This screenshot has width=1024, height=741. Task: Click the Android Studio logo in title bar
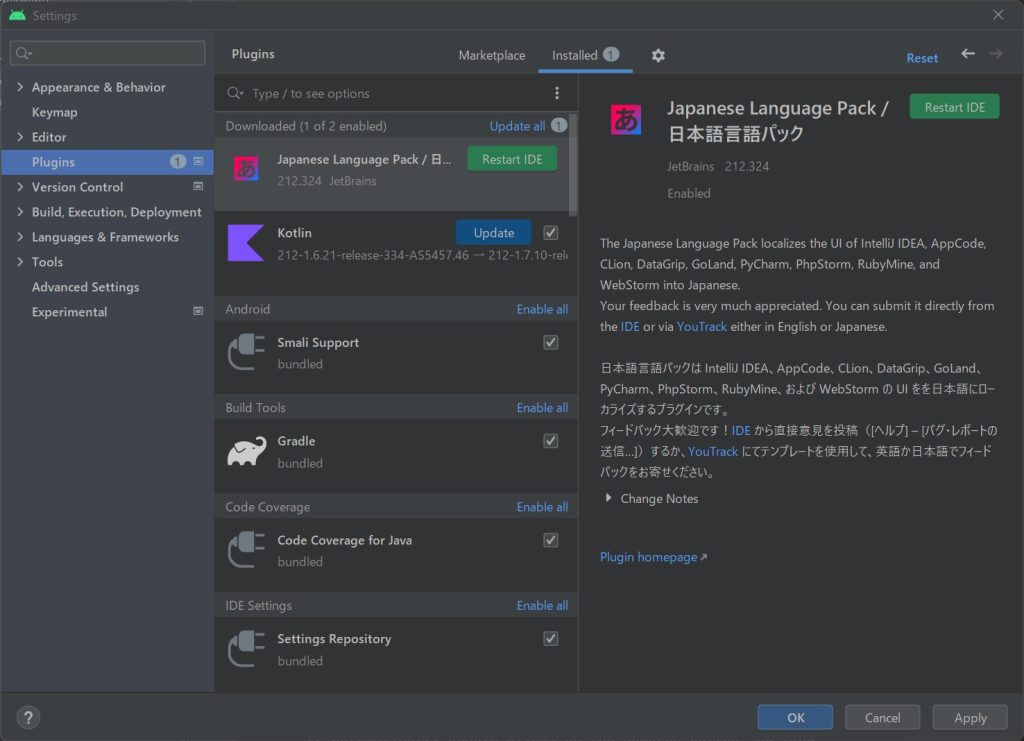[18, 14]
